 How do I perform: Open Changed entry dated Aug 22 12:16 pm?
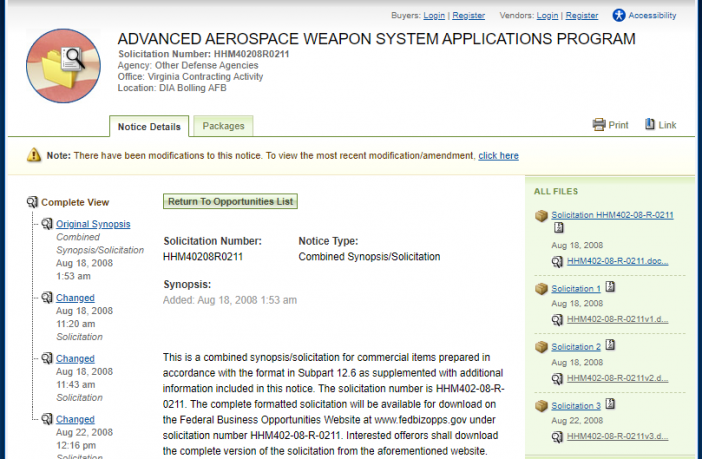[x=75, y=419]
